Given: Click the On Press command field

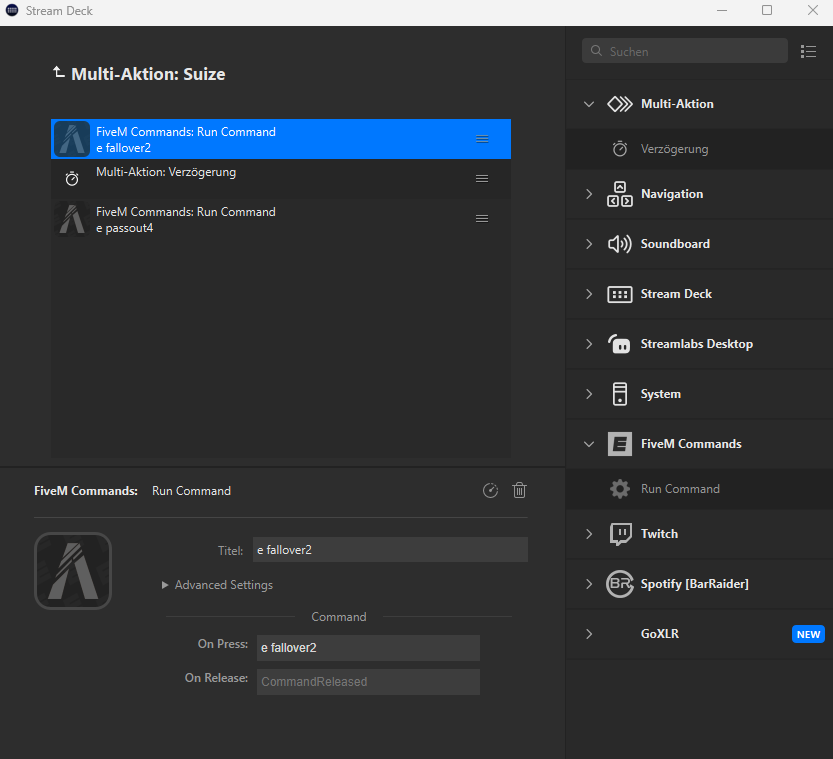Looking at the screenshot, I should point(368,648).
